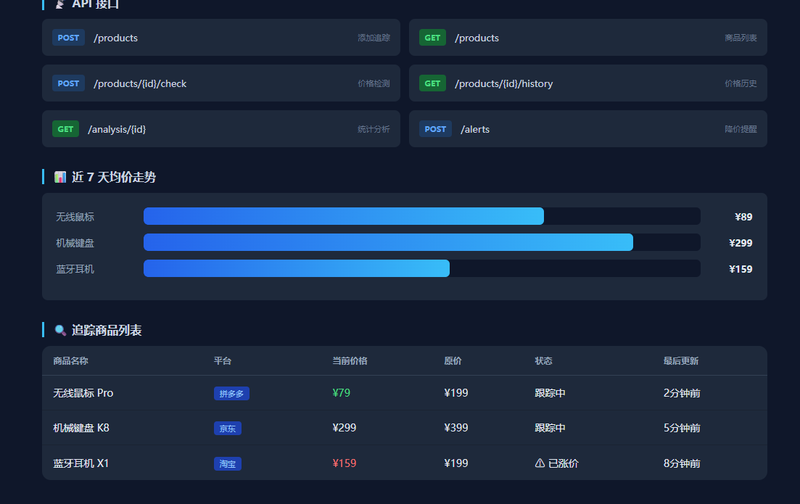Click the bar chart icon beside 近7天均价走势
800x504 pixels.
coord(60,177)
